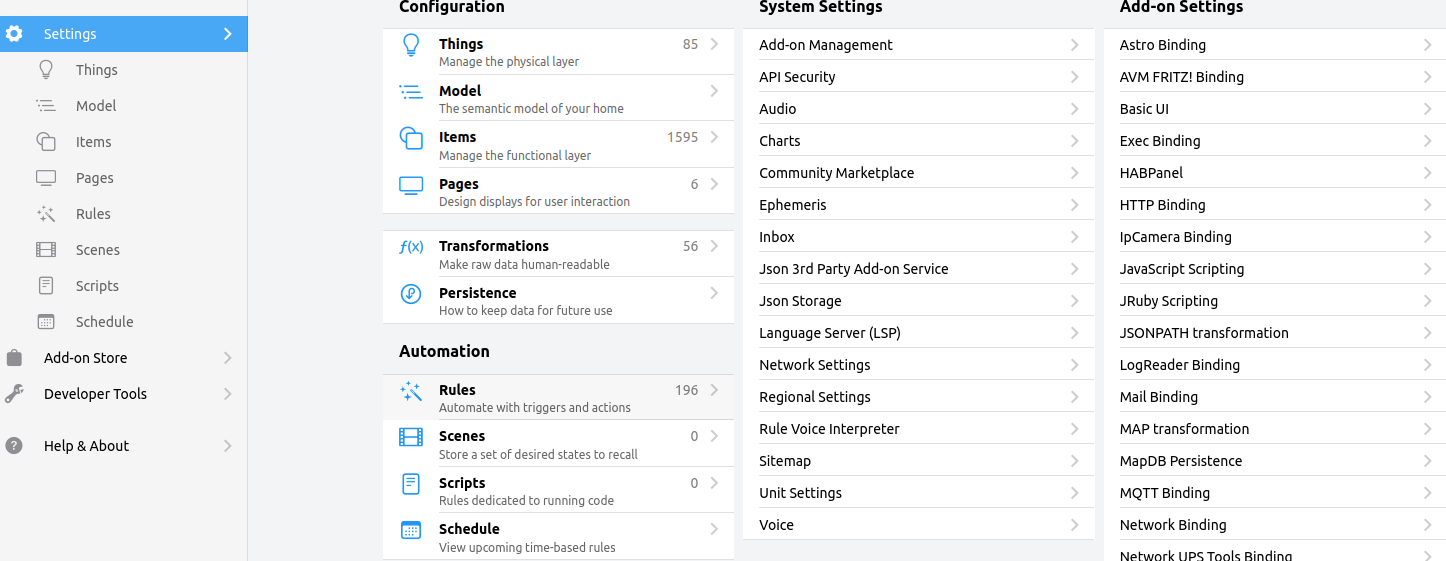The height and width of the screenshot is (561, 1446).
Task: Click the Settings gear icon in sidebar
Action: (x=14, y=34)
